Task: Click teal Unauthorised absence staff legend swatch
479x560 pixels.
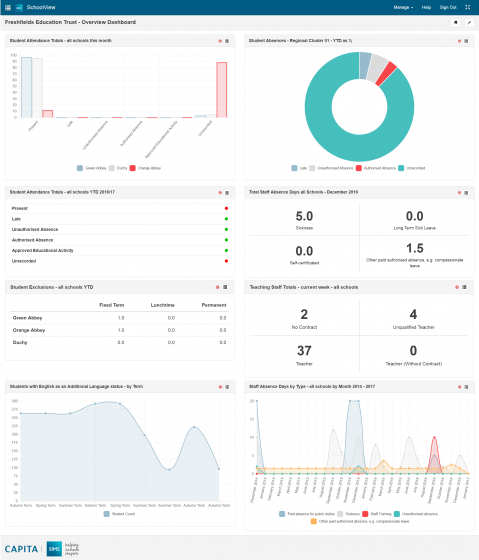Action: [396, 514]
